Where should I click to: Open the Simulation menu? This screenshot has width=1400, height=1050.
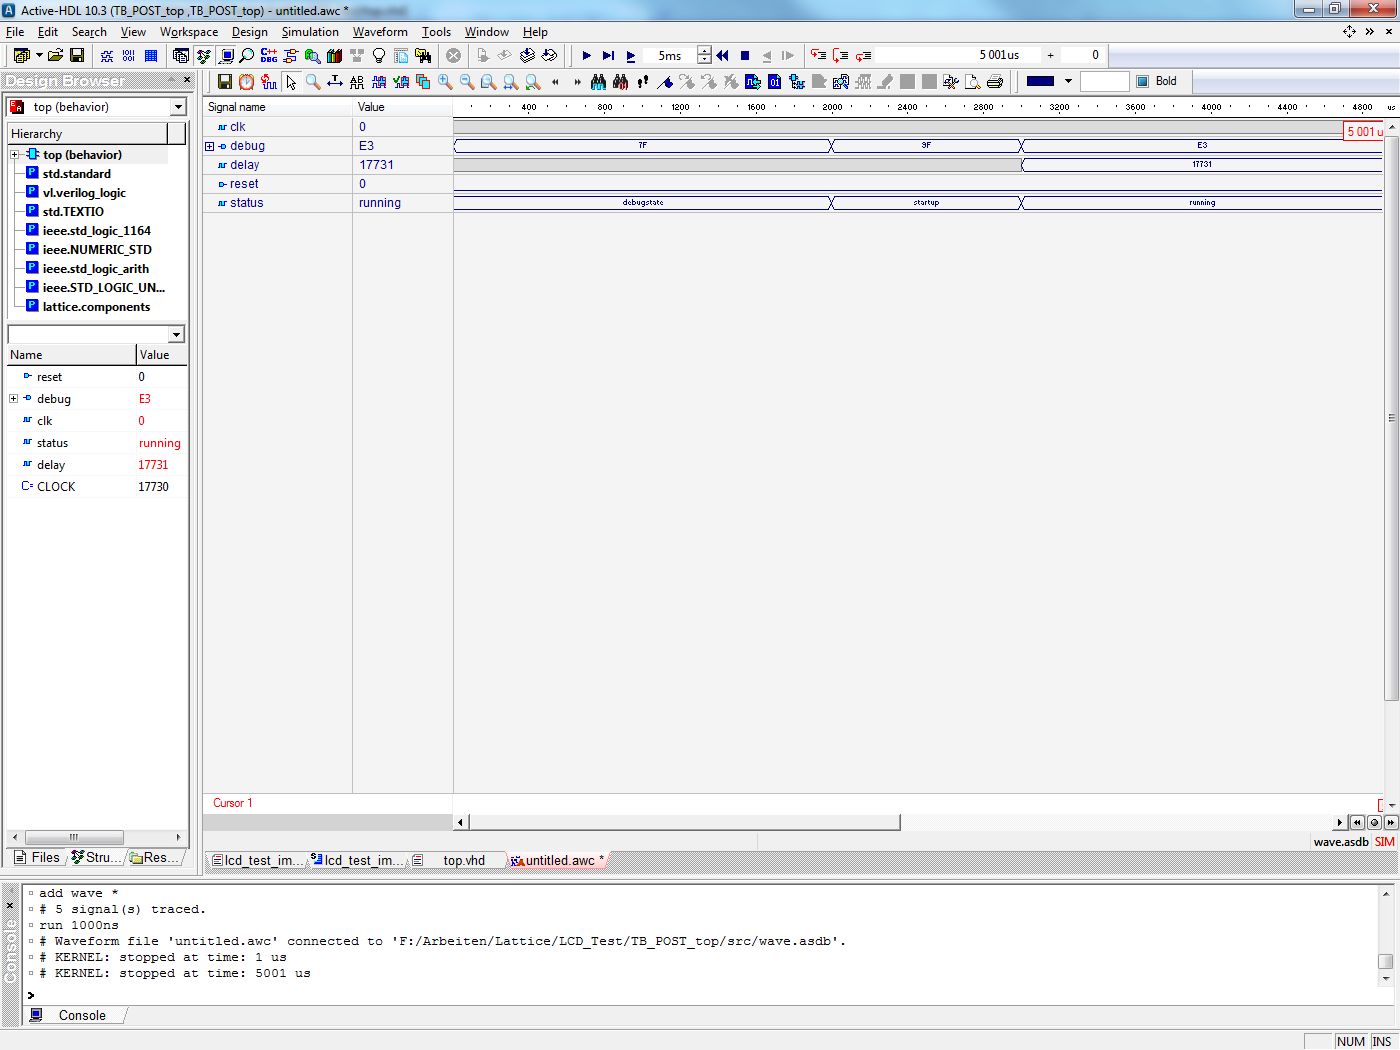310,32
